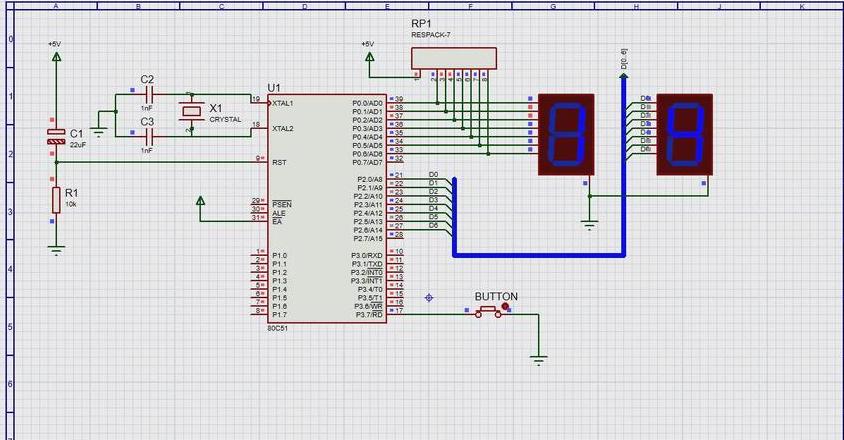Select the ground symbol below the seven-segment displays
This screenshot has height=440, width=844.
pos(589,225)
